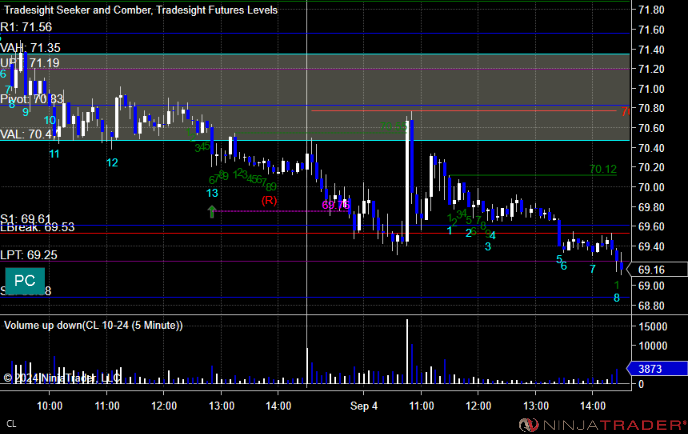Select the green 70.55 price label

click(x=393, y=127)
